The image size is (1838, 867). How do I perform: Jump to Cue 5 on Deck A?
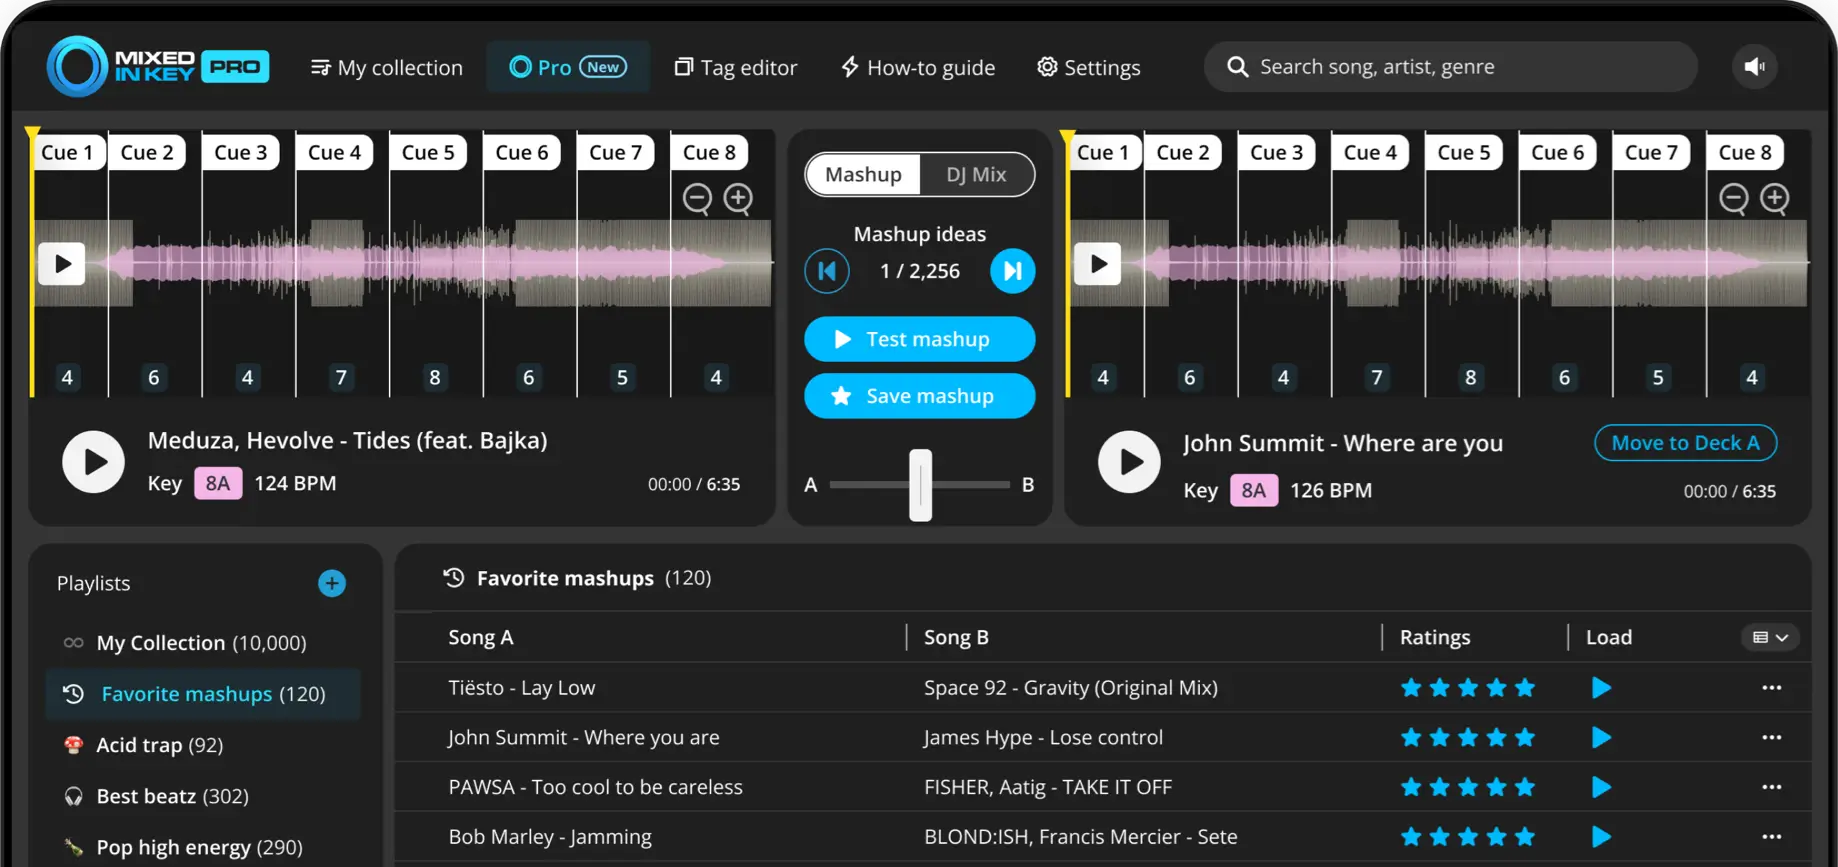(x=428, y=152)
